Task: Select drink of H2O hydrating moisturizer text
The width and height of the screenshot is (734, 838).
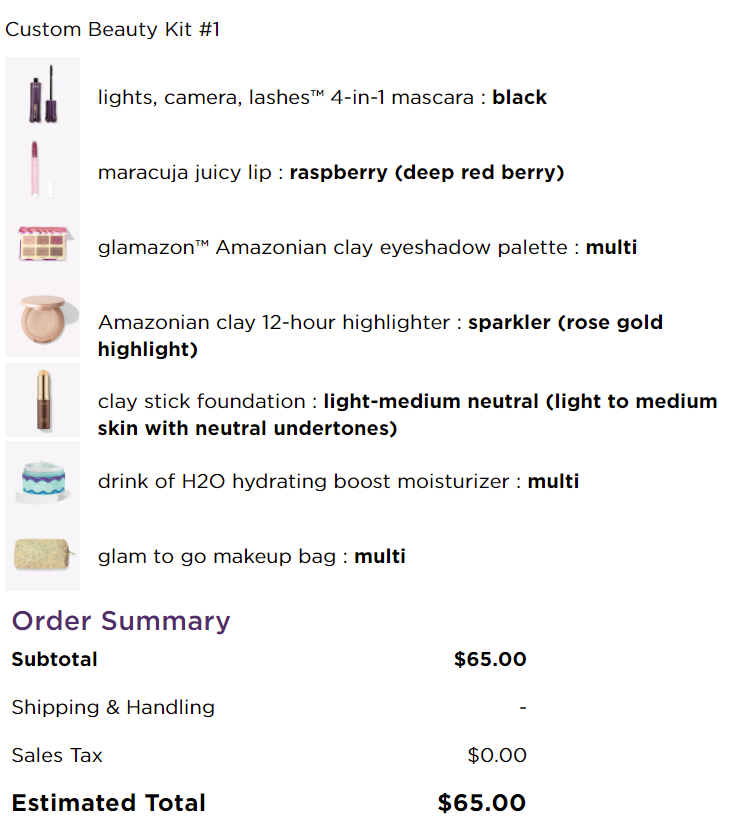Action: [305, 482]
